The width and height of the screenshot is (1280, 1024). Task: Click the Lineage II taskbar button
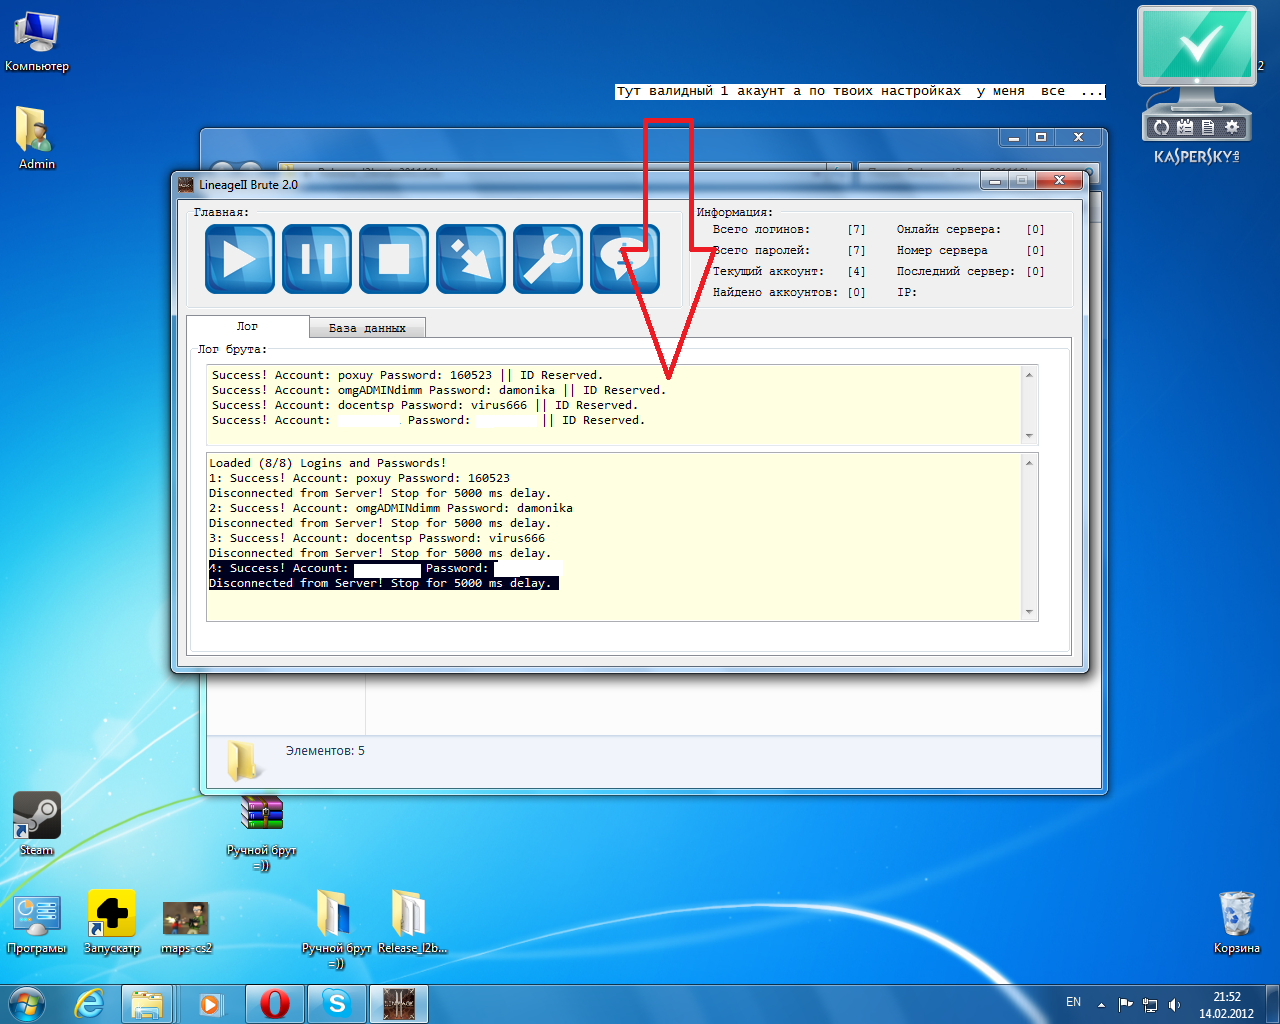click(399, 1004)
